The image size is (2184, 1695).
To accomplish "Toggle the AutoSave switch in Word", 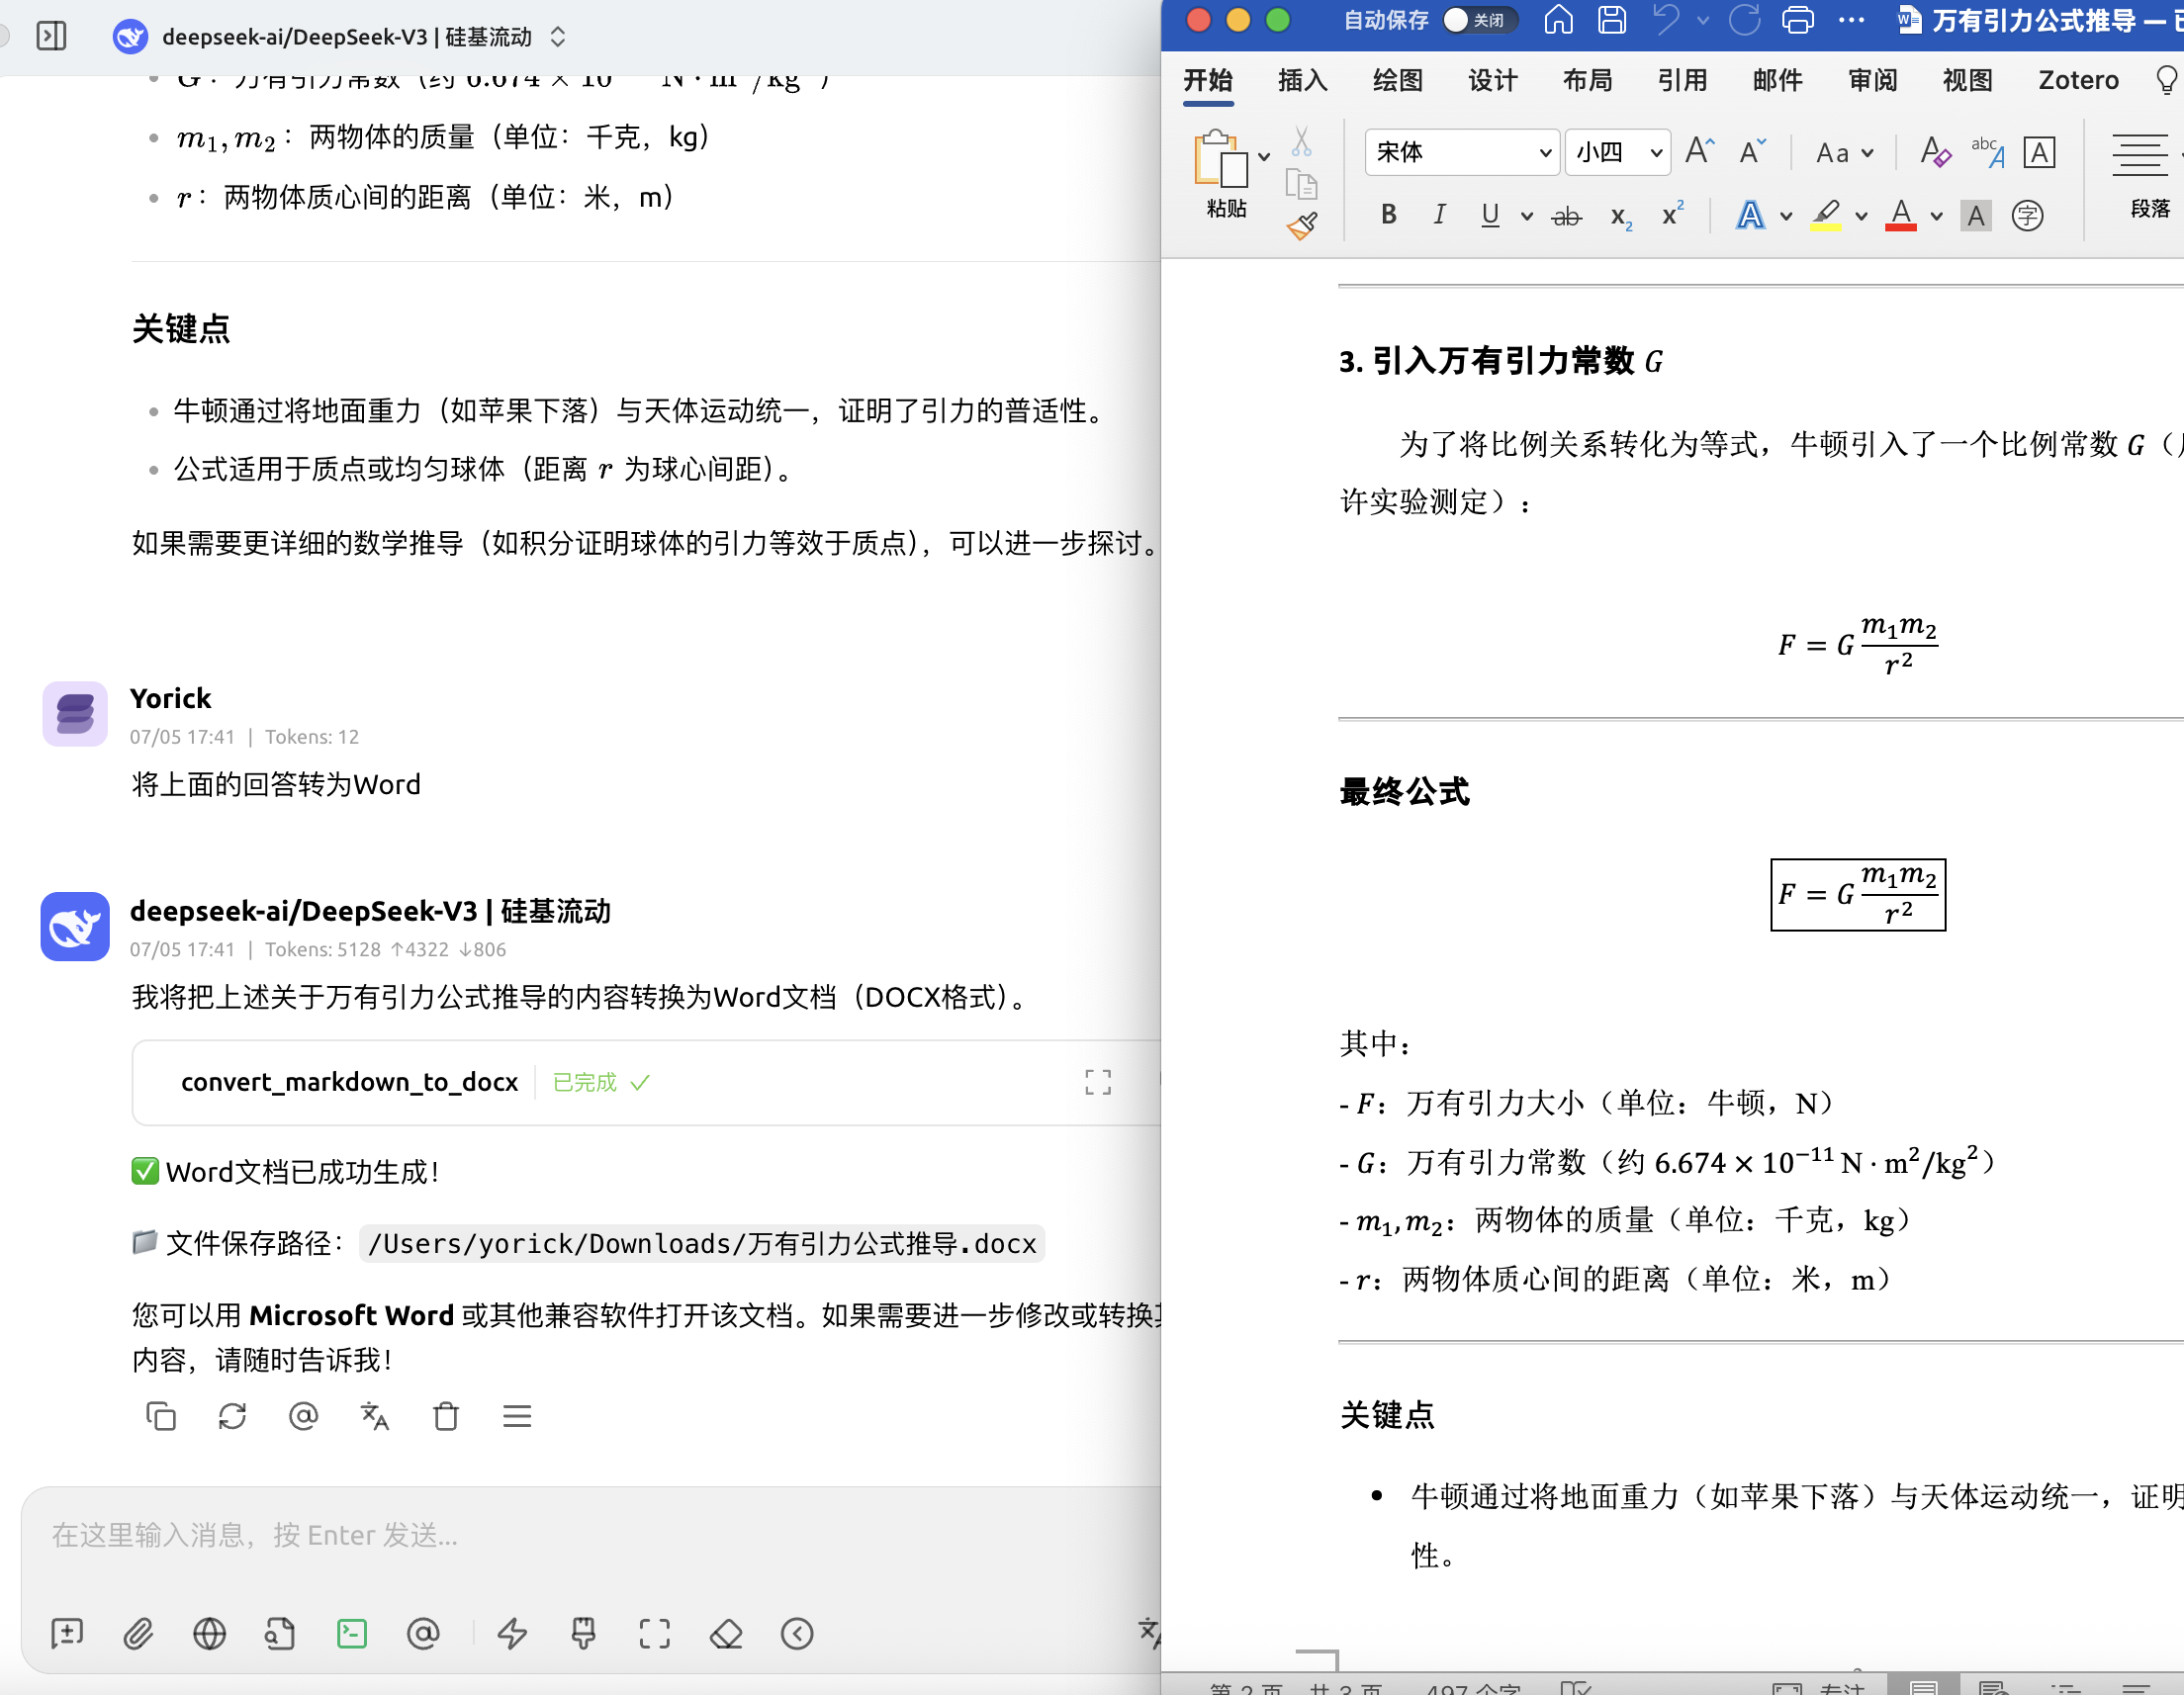I will point(1479,20).
